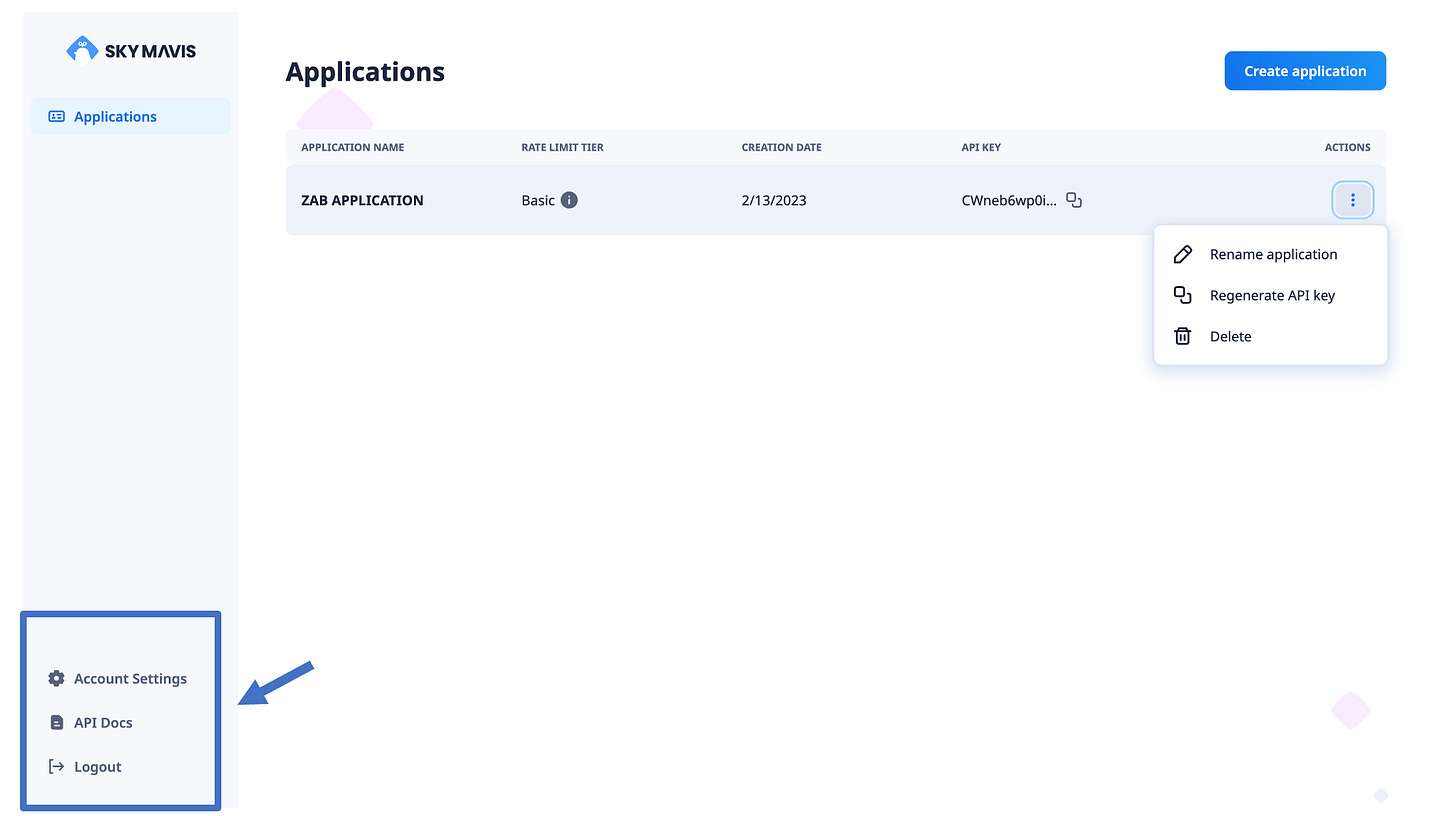
Task: Copy the API key with the copy icon
Action: coord(1074,200)
